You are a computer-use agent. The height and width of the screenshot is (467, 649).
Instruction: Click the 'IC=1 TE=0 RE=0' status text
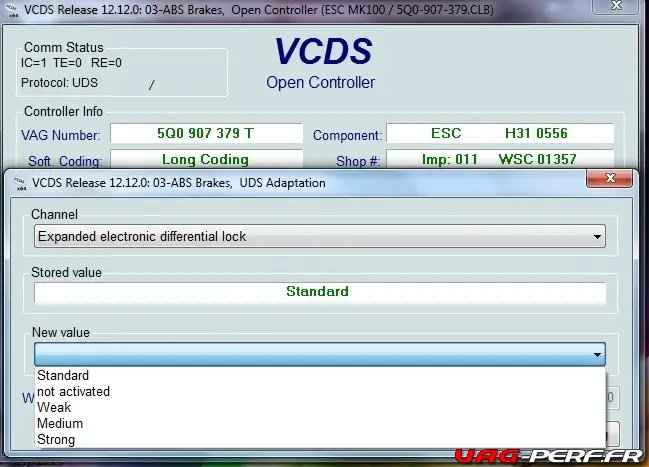point(71,63)
